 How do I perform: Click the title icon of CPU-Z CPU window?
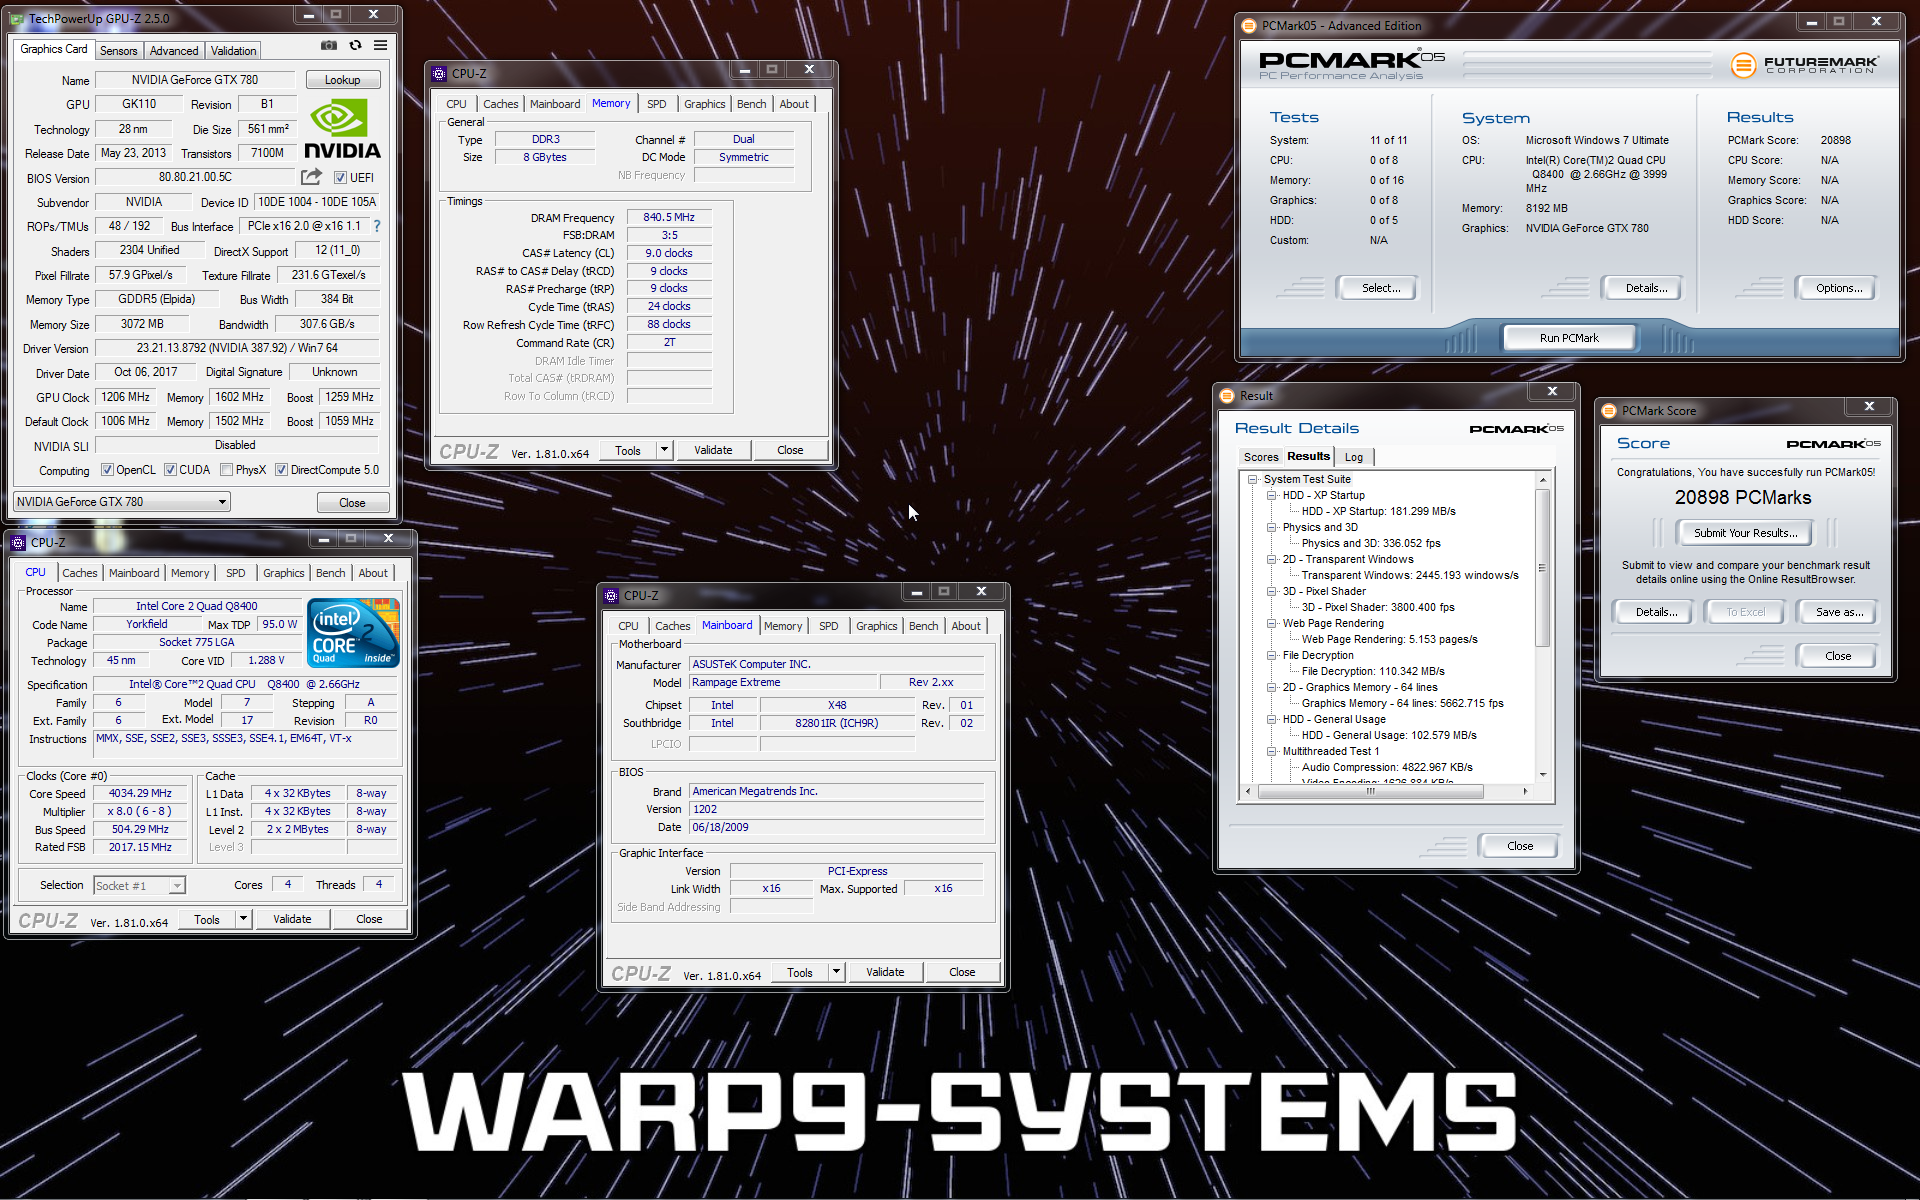coord(18,543)
